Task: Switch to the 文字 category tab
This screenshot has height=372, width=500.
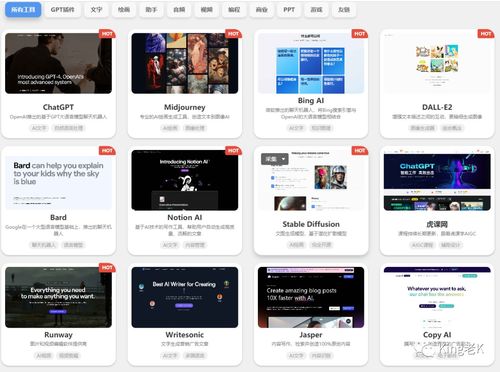Action: click(96, 10)
